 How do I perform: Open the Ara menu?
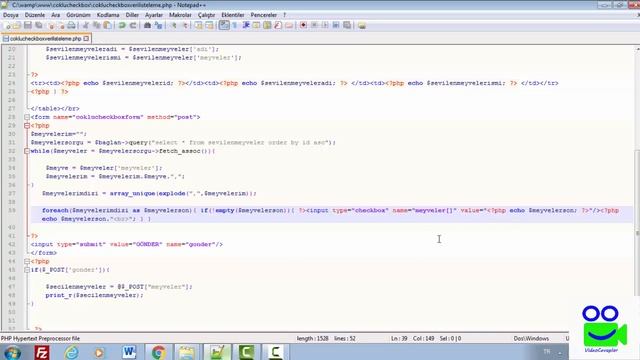pyautogui.click(x=56, y=15)
